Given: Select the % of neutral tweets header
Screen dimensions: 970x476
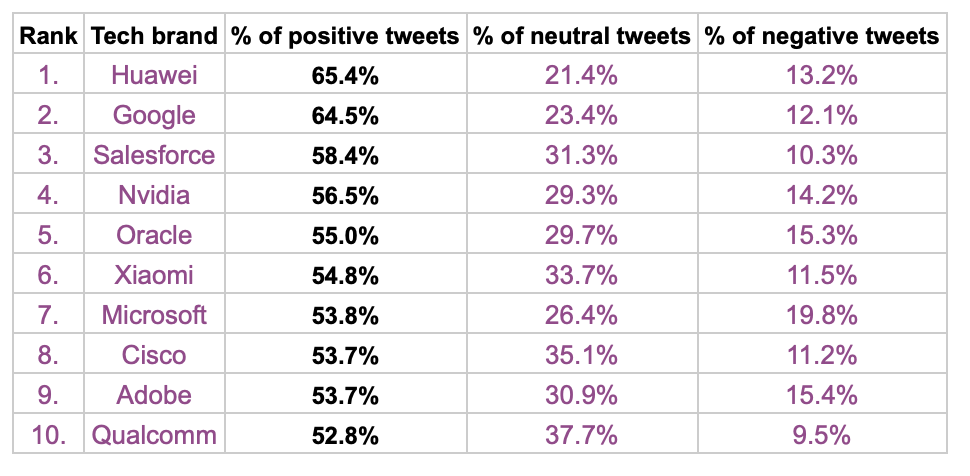Looking at the screenshot, I should pos(582,36).
